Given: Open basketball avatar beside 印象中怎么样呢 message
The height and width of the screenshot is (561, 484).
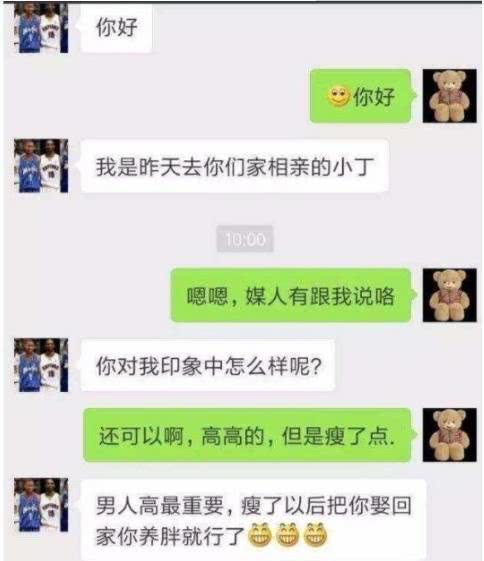Looking at the screenshot, I should pos(41,365).
